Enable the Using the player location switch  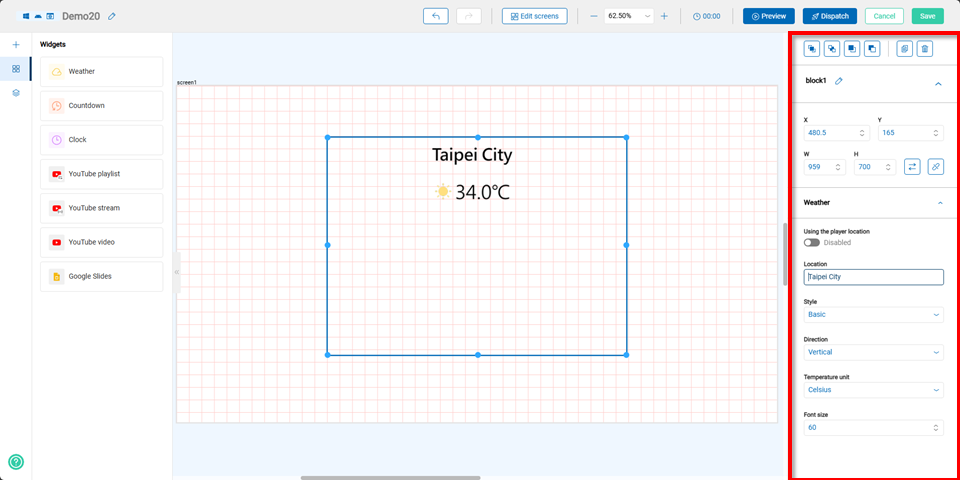coord(811,242)
